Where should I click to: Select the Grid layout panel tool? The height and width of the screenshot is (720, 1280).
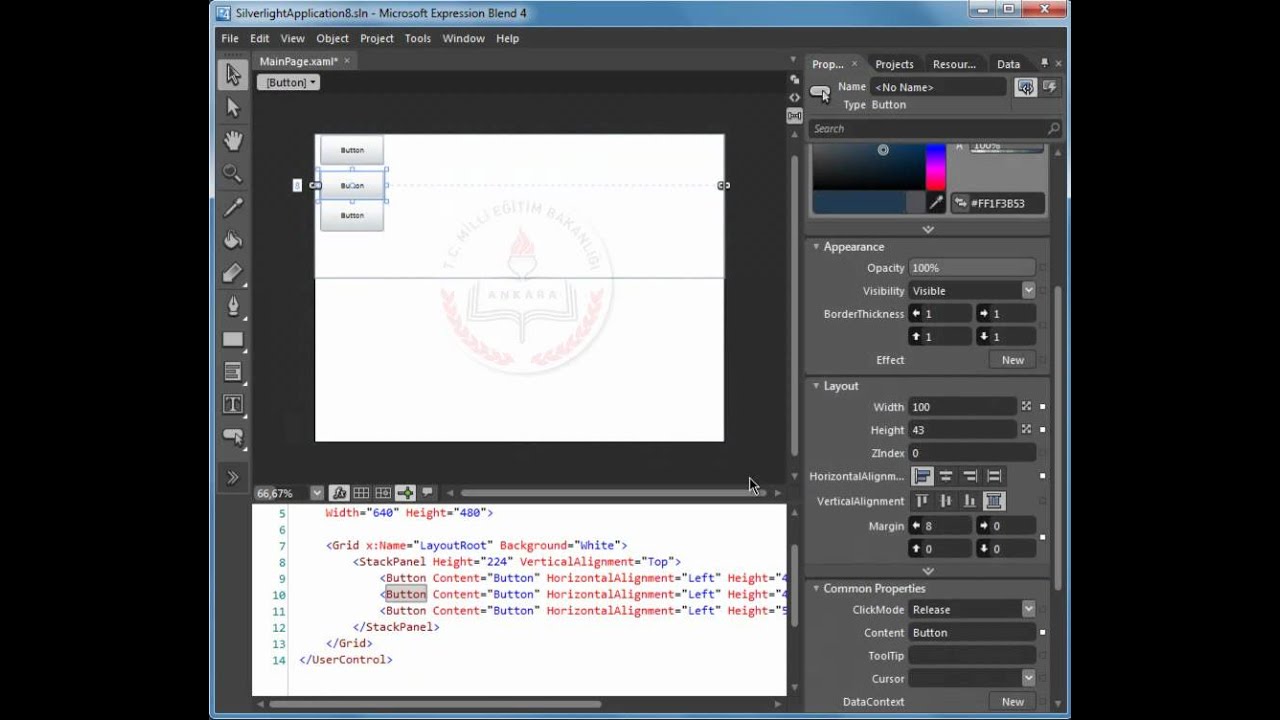[233, 372]
